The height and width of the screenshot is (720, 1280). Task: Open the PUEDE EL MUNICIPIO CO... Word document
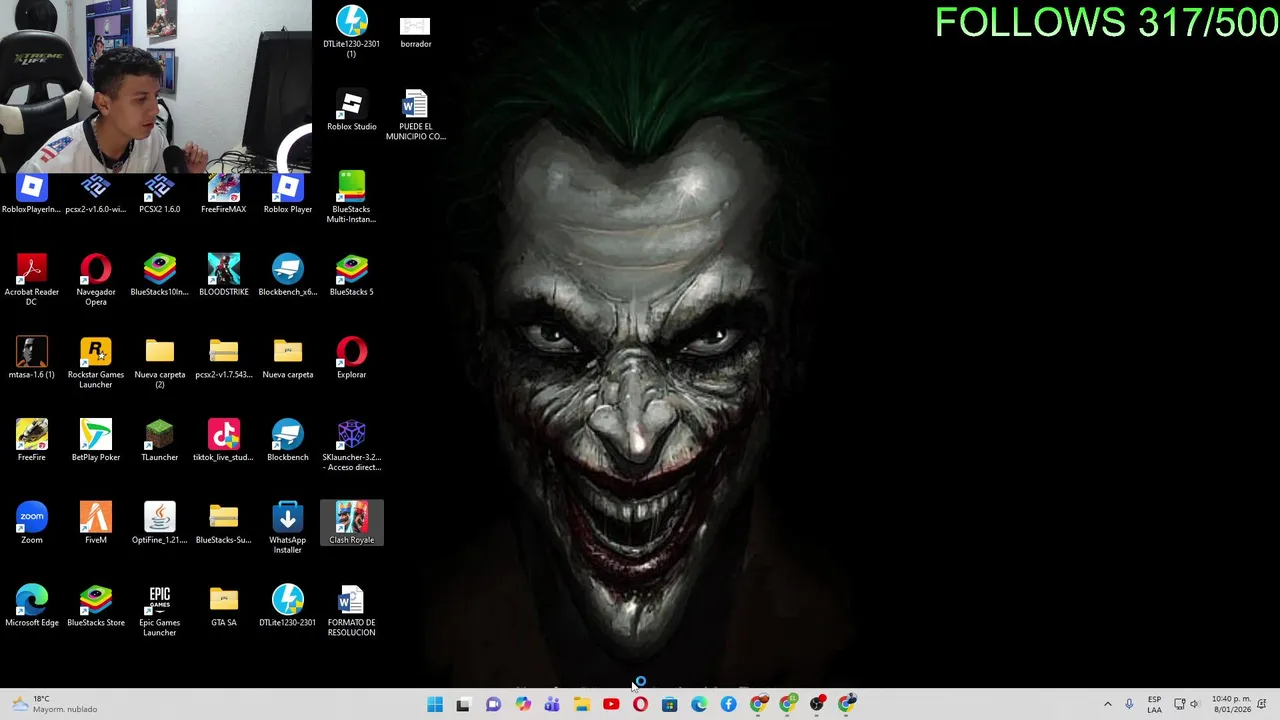pos(415,116)
